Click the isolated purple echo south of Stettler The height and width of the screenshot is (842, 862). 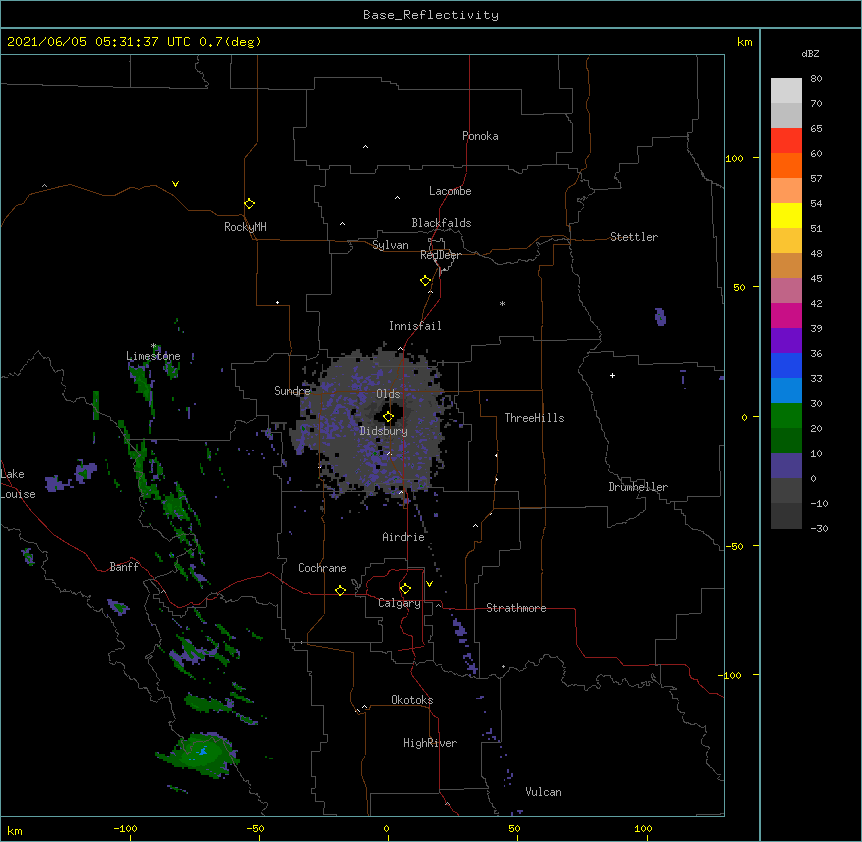(x=660, y=317)
